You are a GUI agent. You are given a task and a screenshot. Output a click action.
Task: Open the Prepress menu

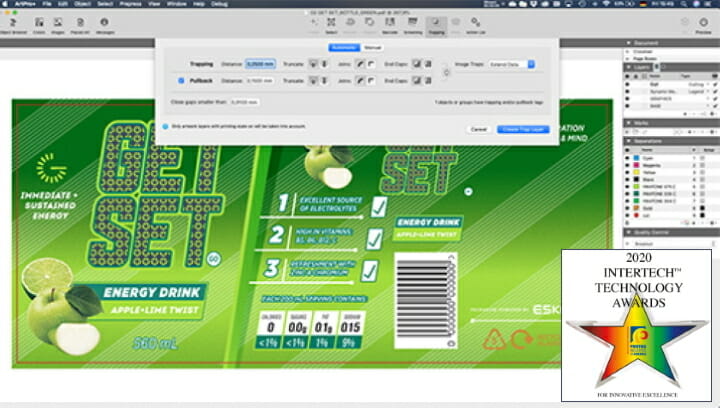coord(130,4)
